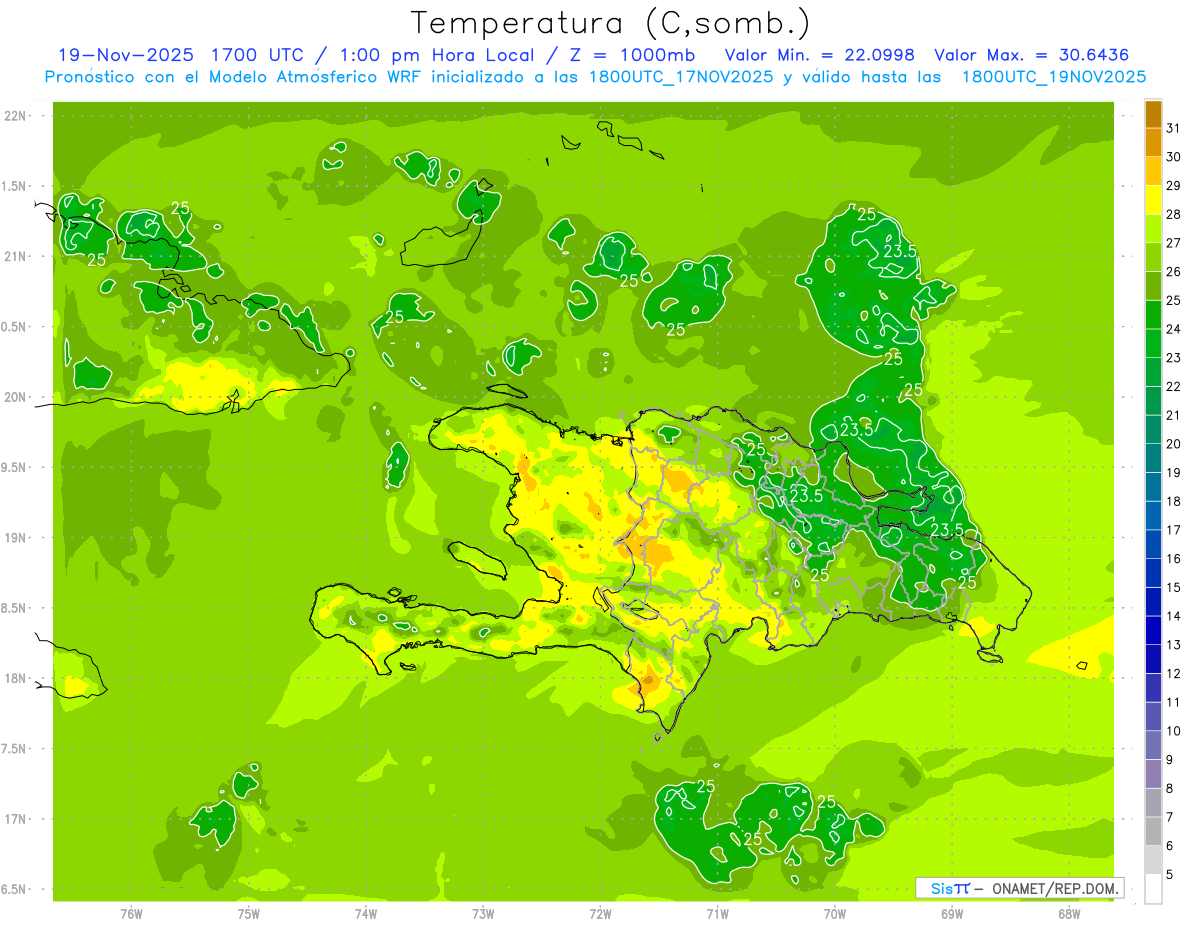The width and height of the screenshot is (1200, 927).
Task: Click the "6.5N" latitude axis label
Action: pyautogui.click(x=15, y=889)
